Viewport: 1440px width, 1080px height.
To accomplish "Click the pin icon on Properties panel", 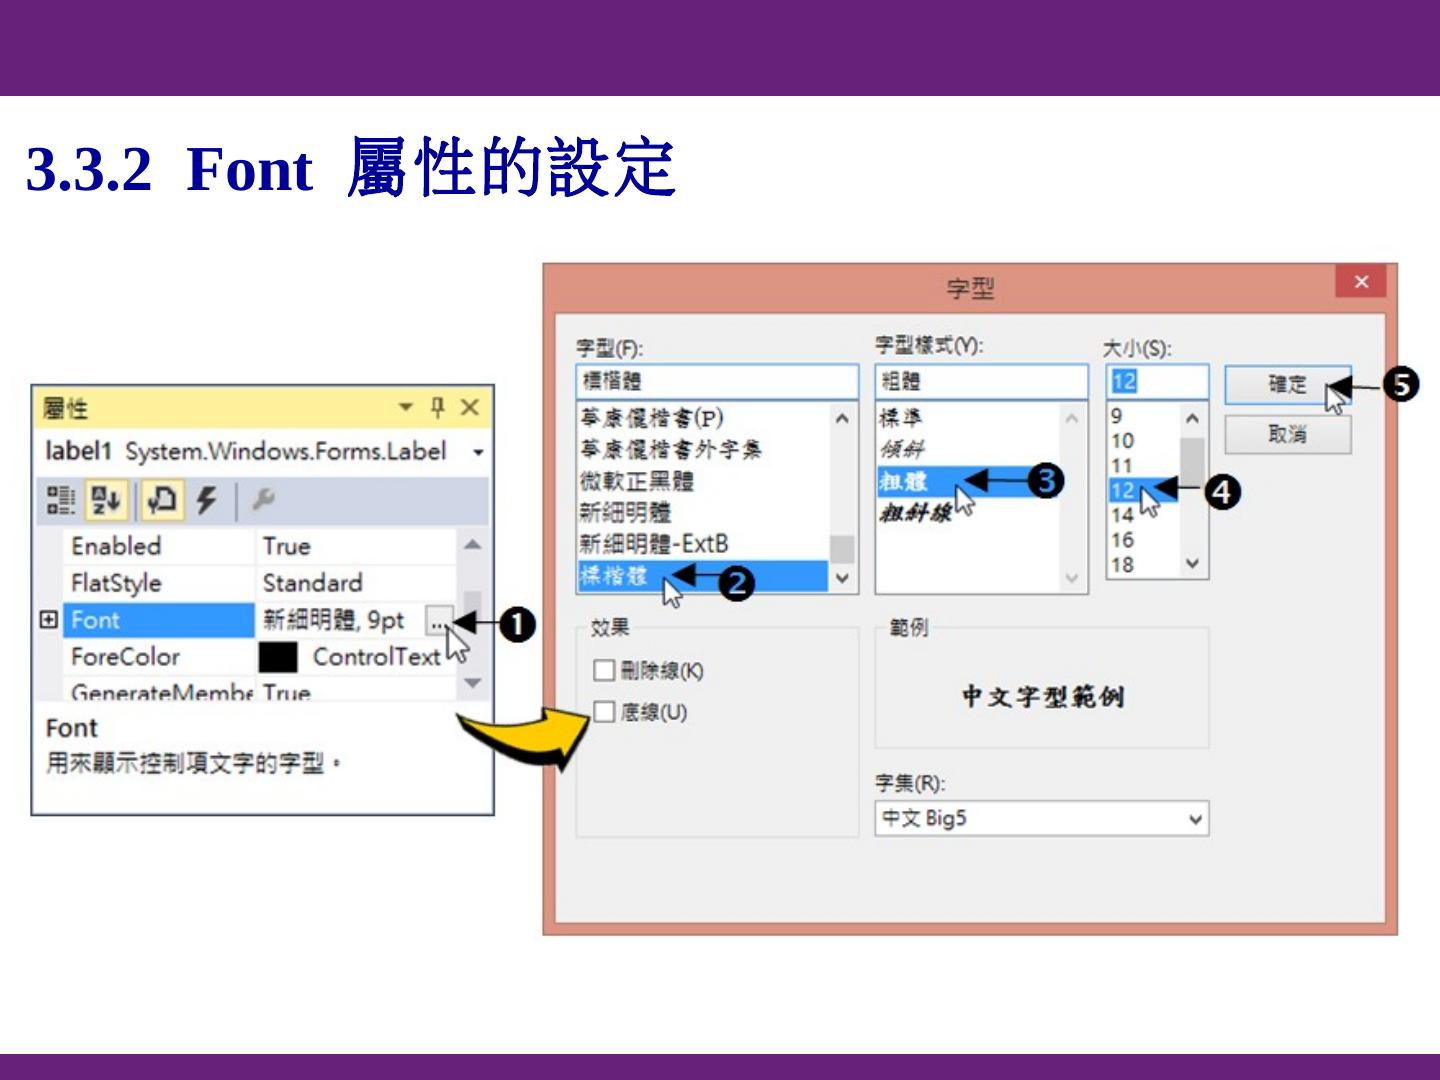I will [437, 407].
